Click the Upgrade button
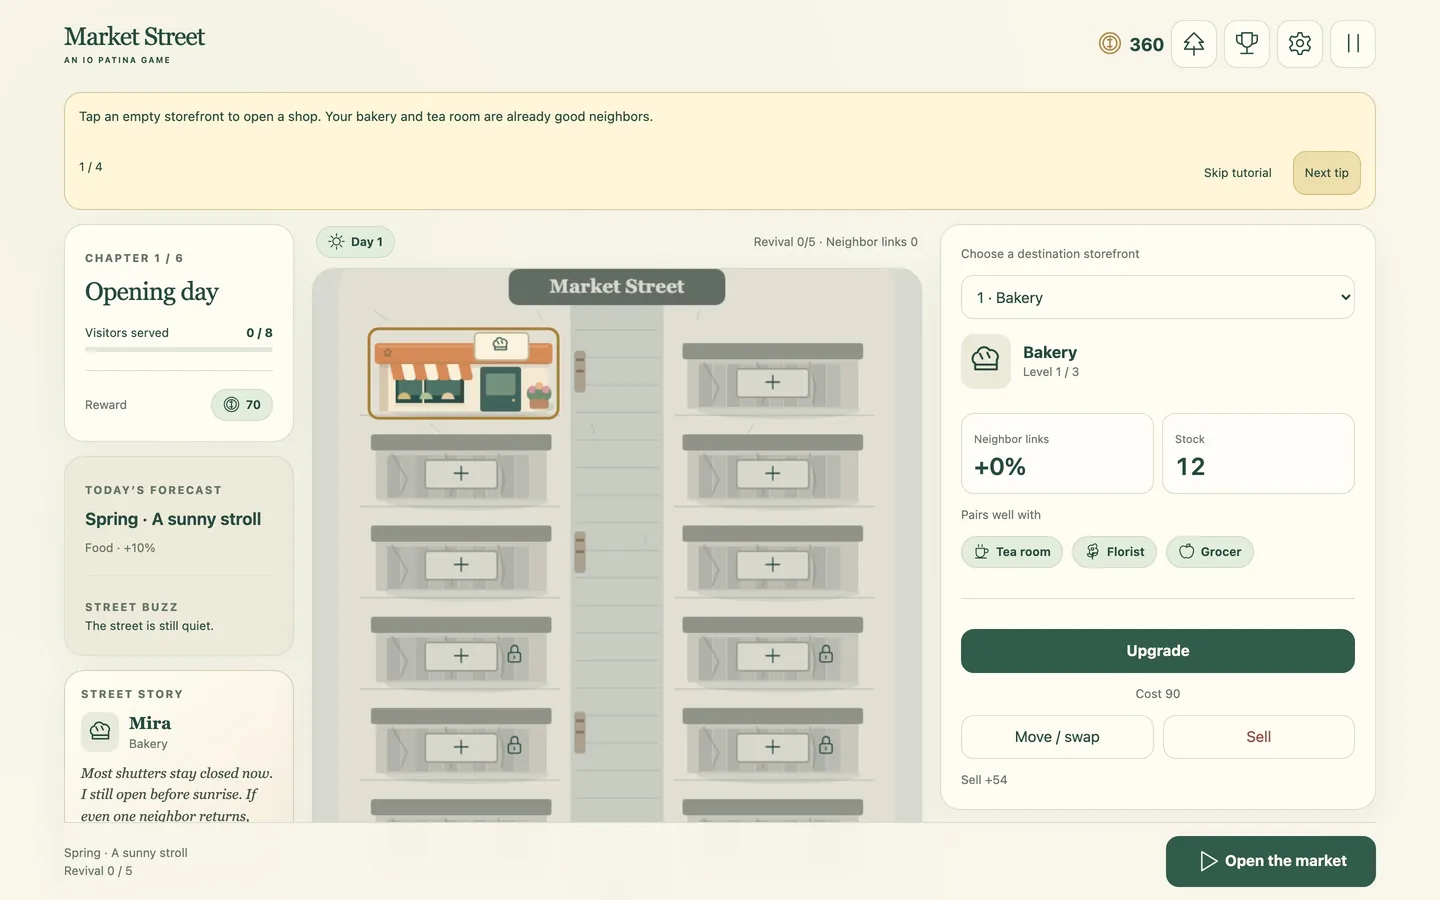The height and width of the screenshot is (900, 1440). click(1158, 651)
